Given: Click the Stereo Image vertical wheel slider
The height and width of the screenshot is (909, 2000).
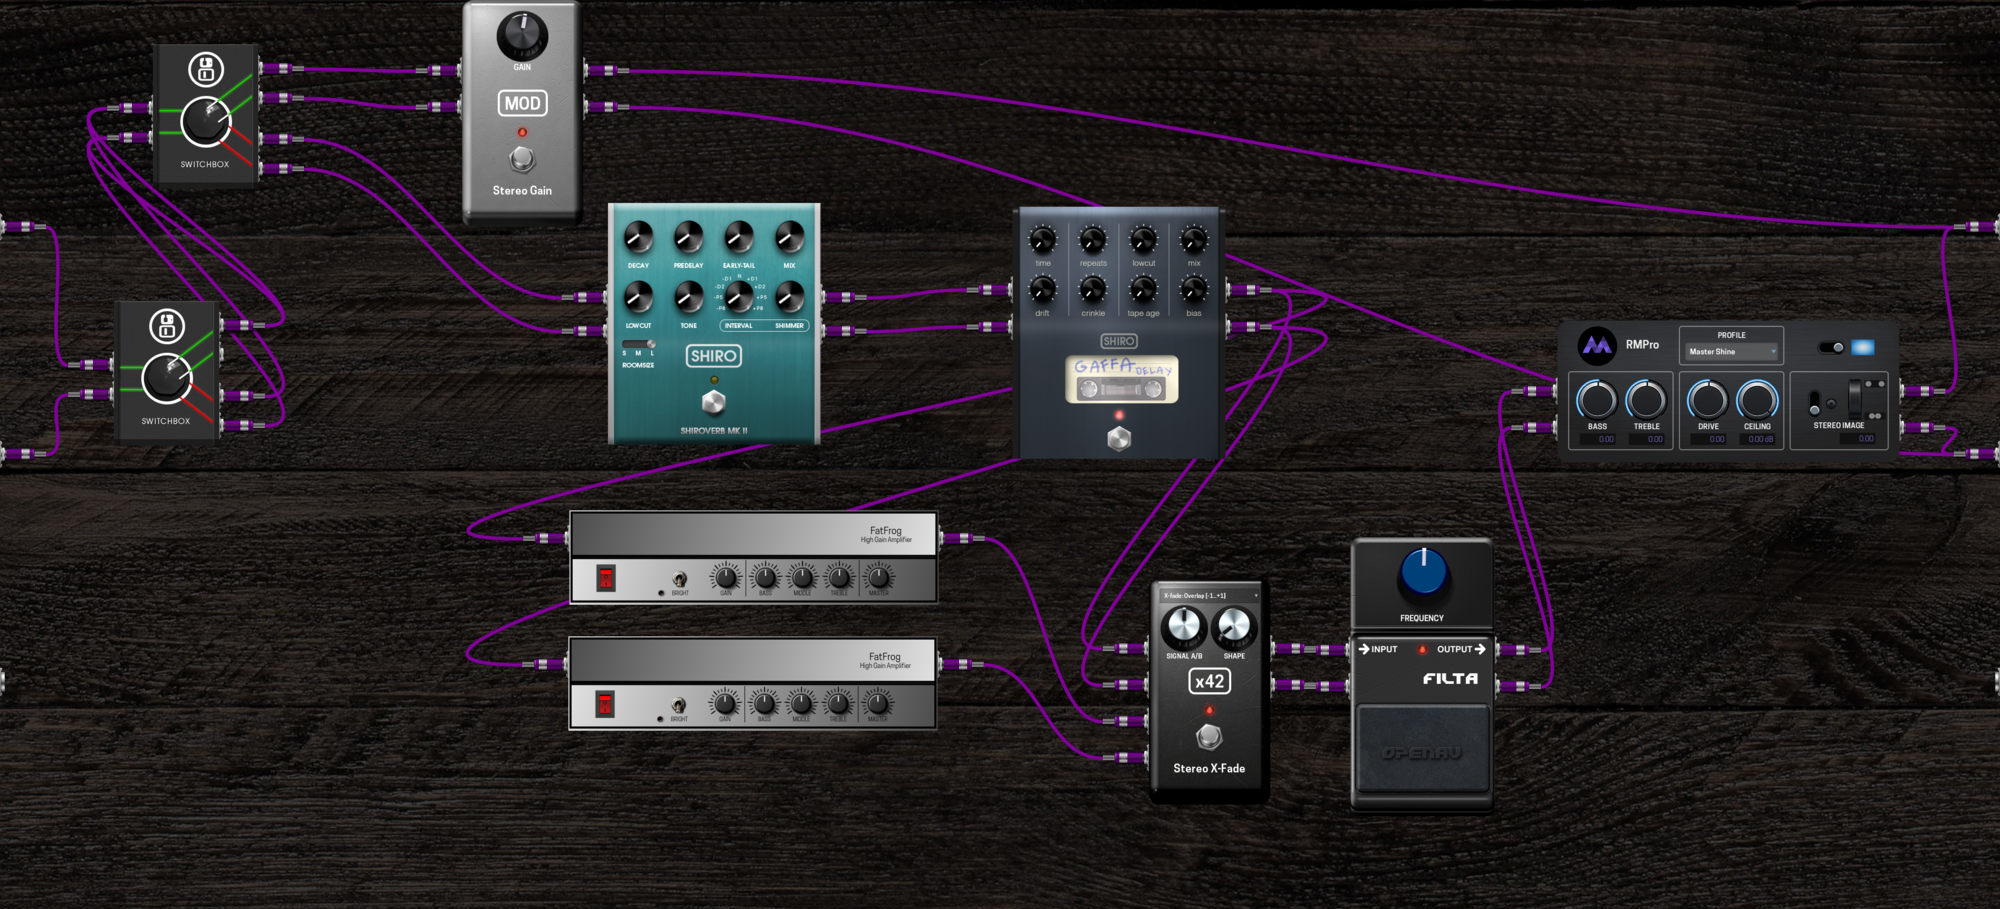Looking at the screenshot, I should [x=1855, y=399].
